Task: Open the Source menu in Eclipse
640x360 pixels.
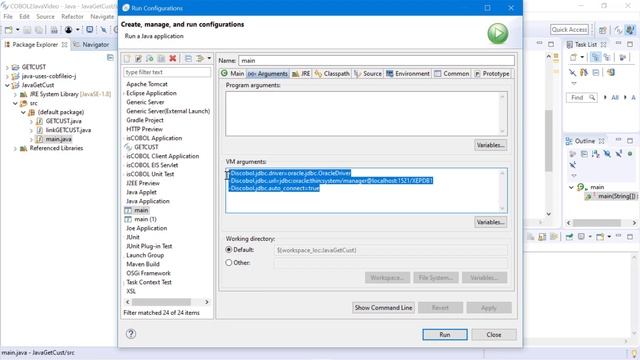Action: tap(45, 16)
